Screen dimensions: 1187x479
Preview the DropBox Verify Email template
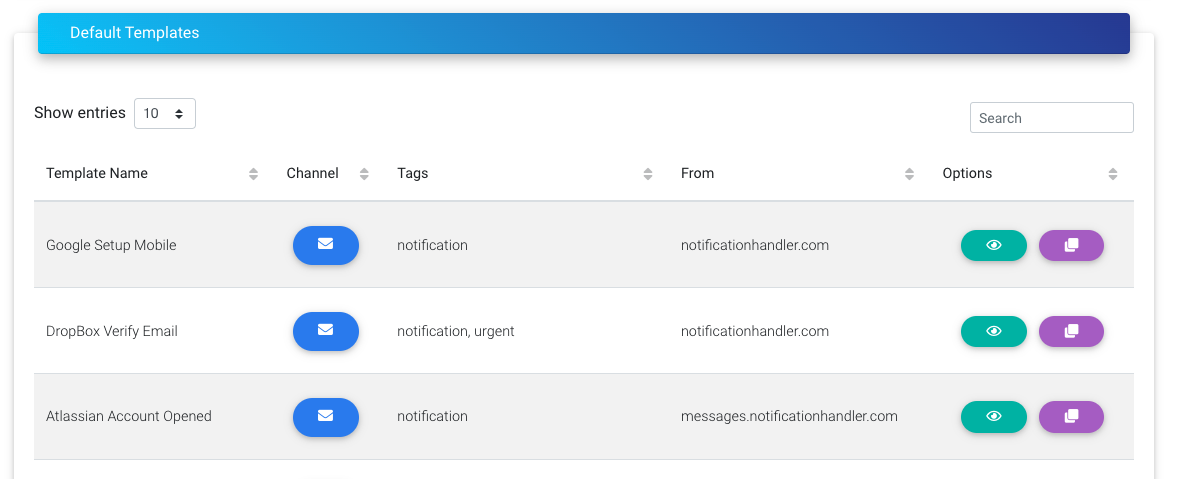[x=993, y=331]
